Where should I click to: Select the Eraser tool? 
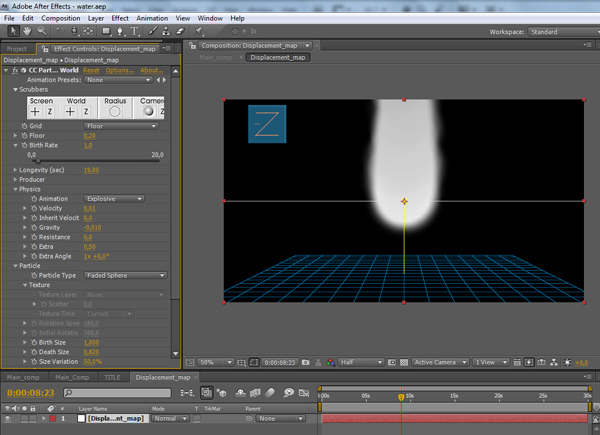click(x=180, y=31)
